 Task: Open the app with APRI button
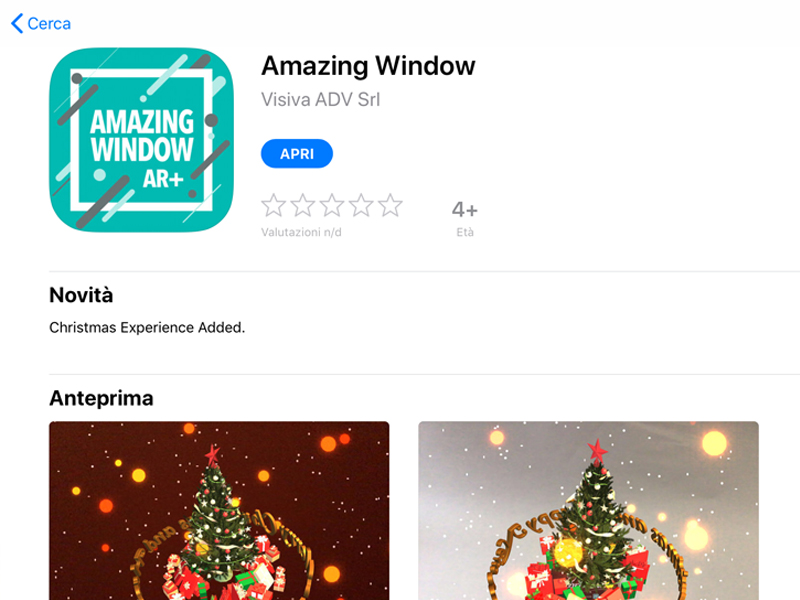tap(297, 154)
